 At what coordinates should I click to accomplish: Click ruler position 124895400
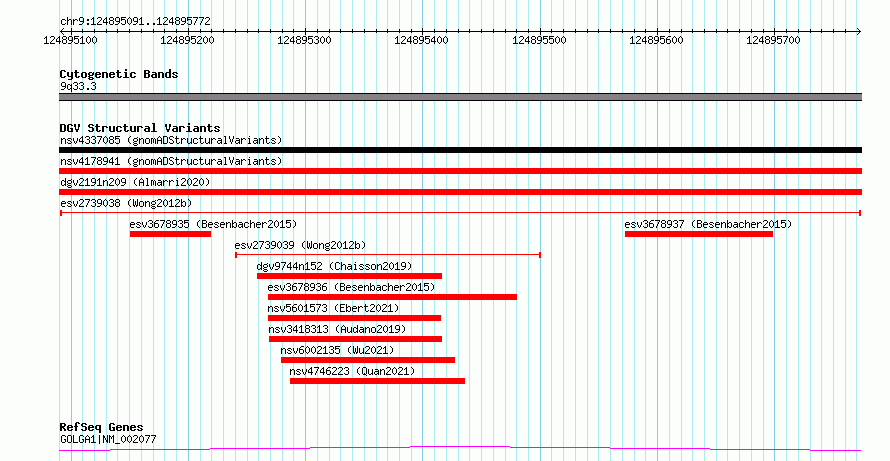click(x=422, y=40)
